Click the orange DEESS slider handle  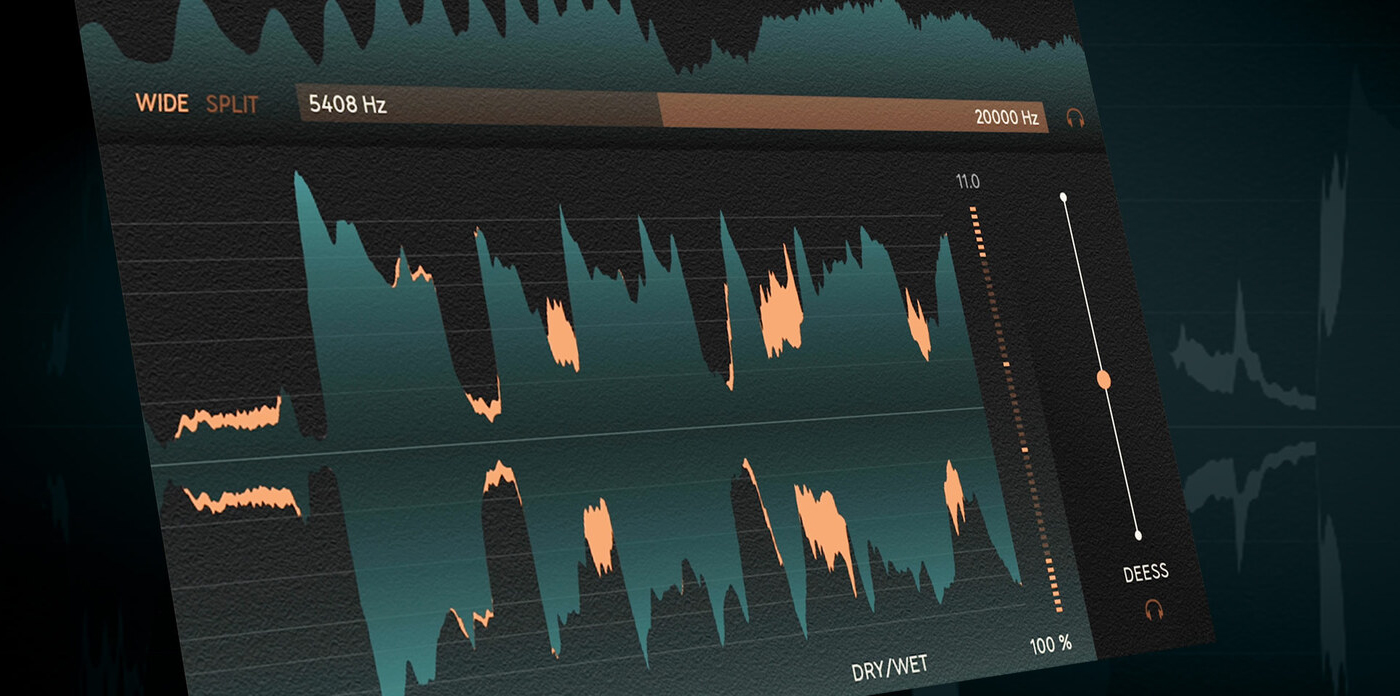1104,379
